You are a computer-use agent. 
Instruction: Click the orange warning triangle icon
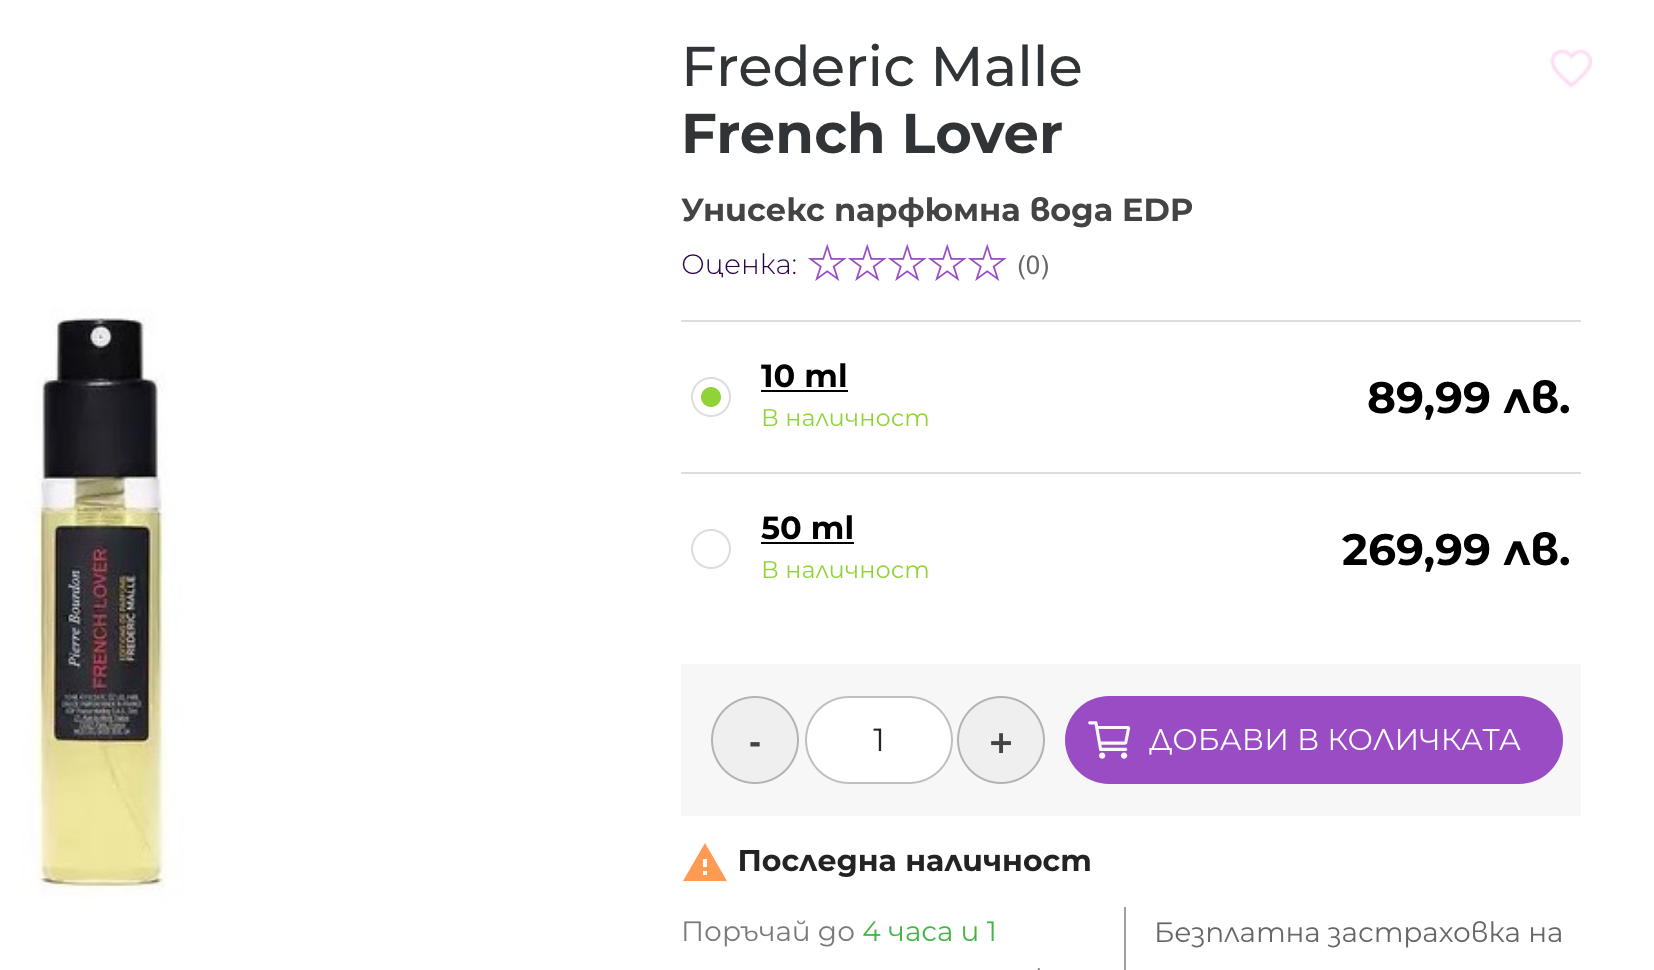(705, 862)
